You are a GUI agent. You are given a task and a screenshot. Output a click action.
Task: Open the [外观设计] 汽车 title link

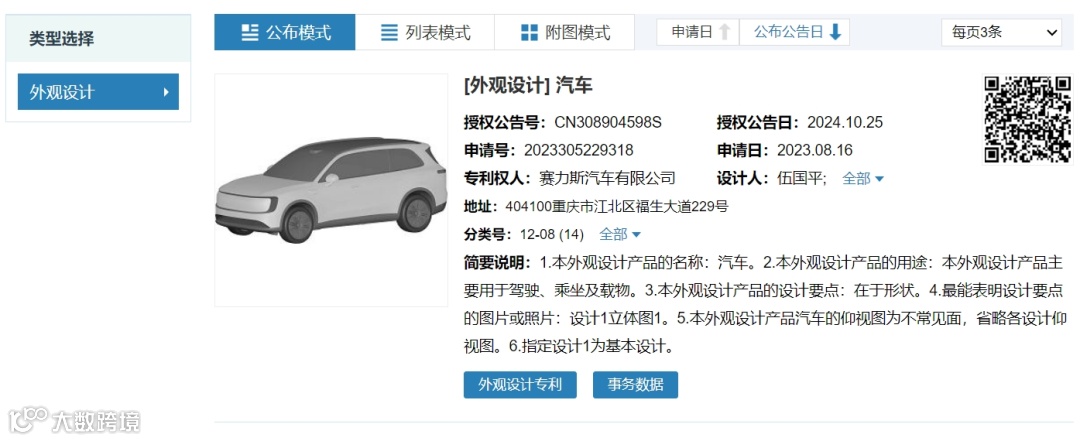(528, 85)
